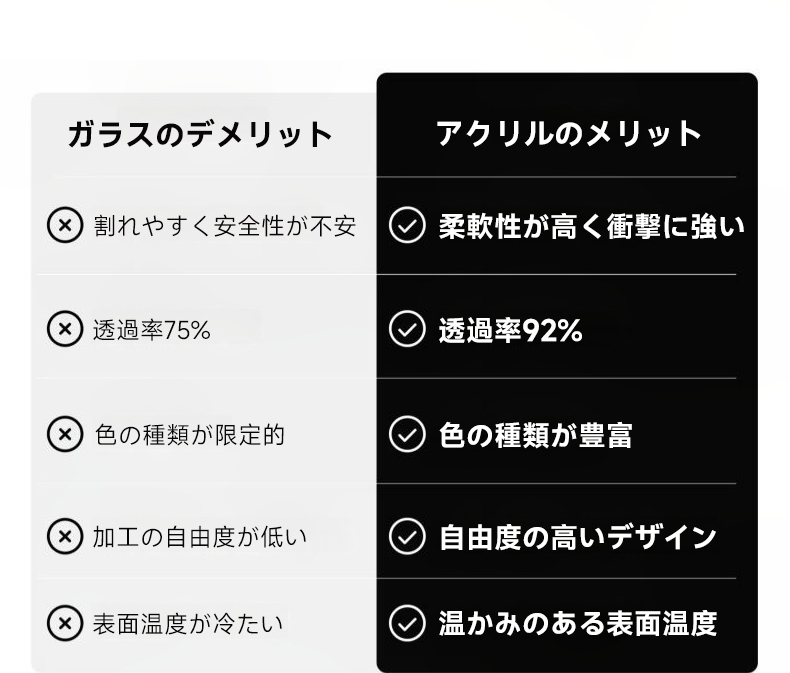Click the checkmark icon beside 柔軟性が高く衝撃に強い
The width and height of the screenshot is (790, 673).
406,225
